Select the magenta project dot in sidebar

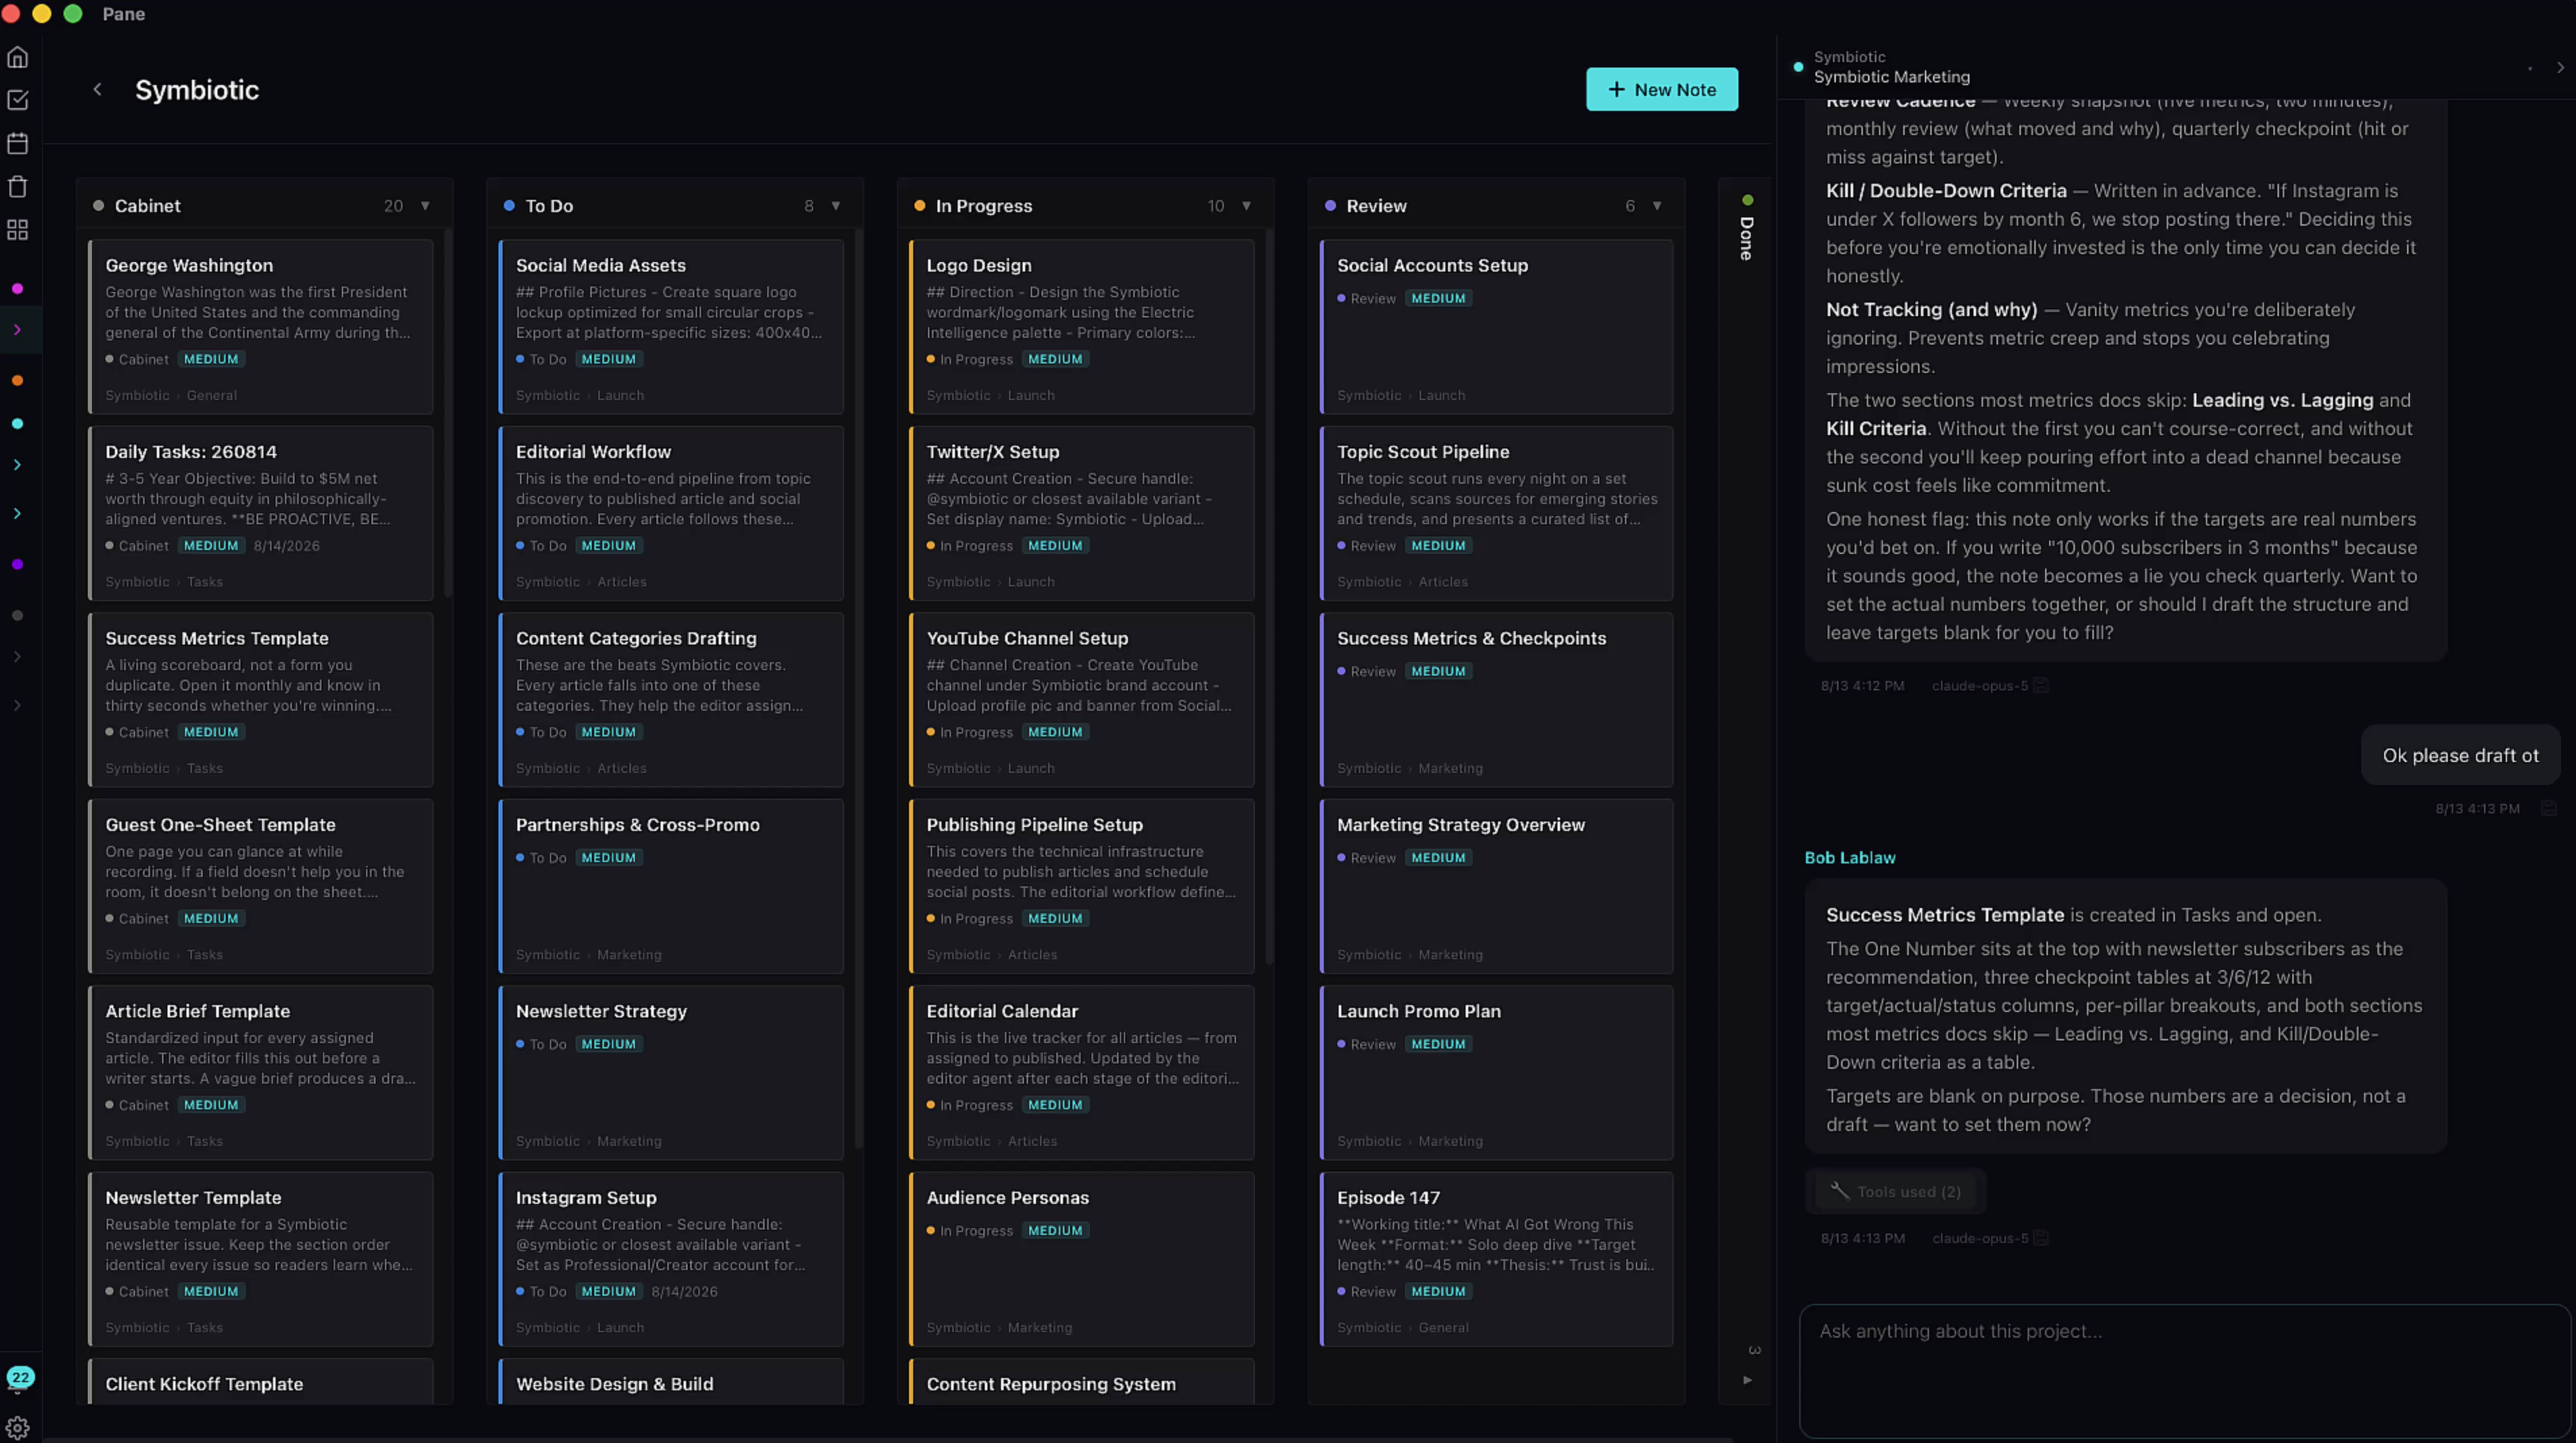tap(17, 288)
